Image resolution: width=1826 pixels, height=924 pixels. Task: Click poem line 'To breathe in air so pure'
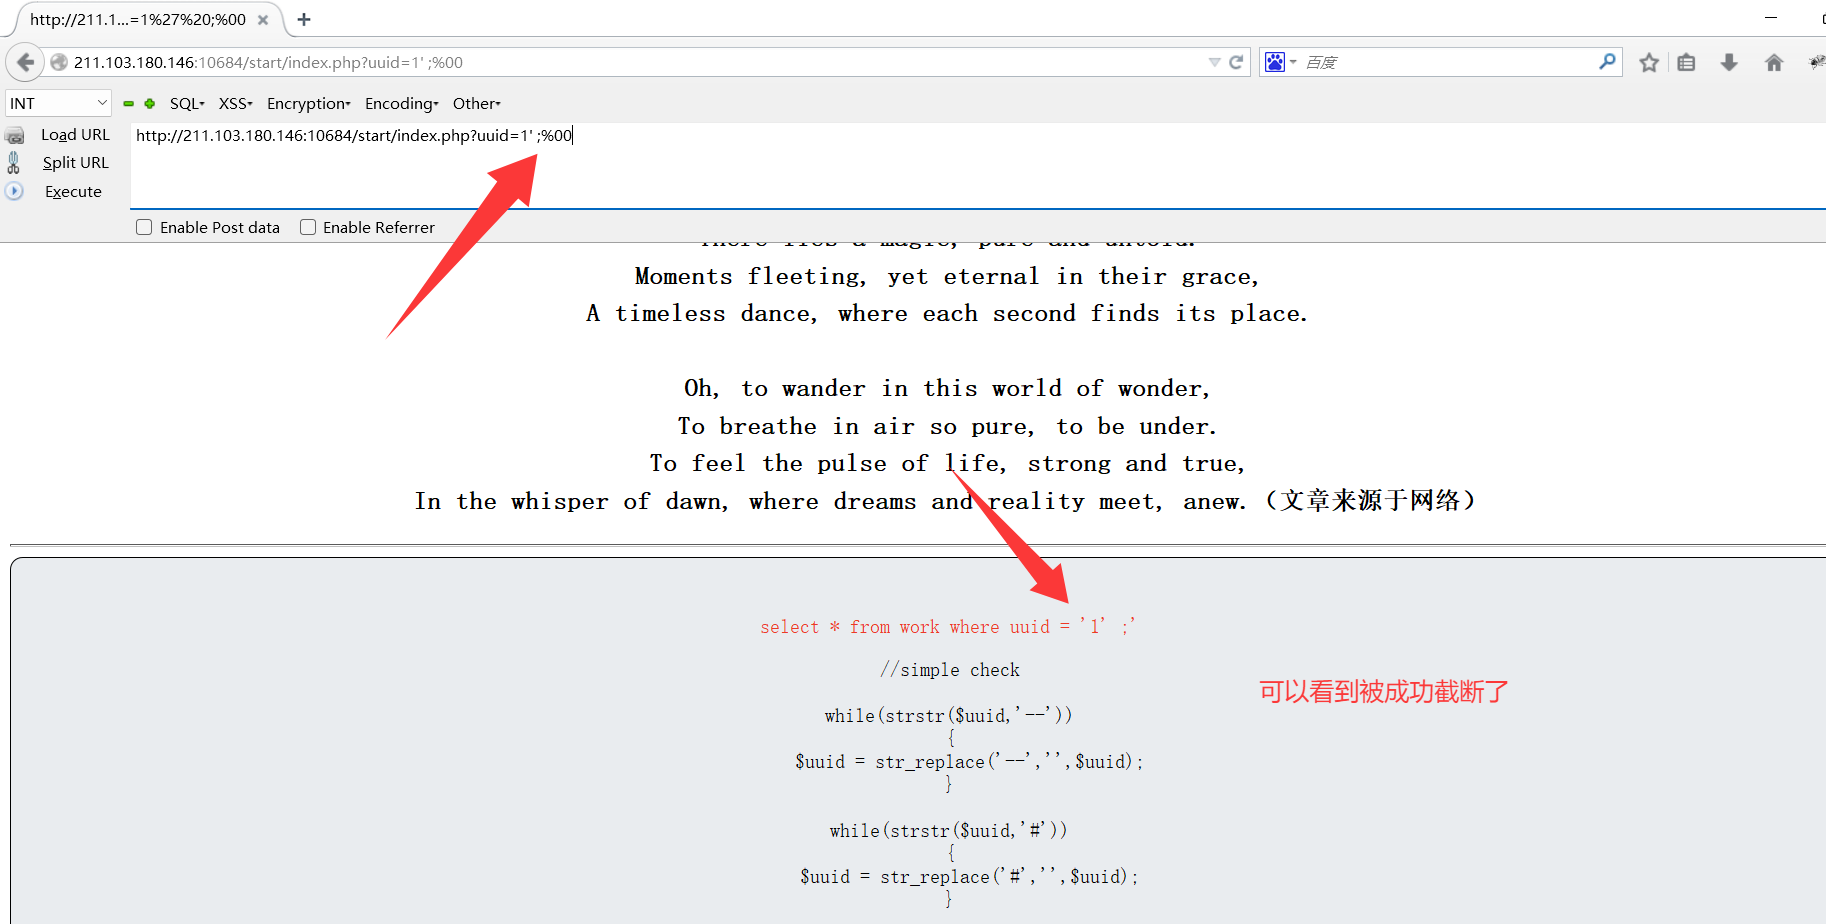pyautogui.click(x=947, y=427)
